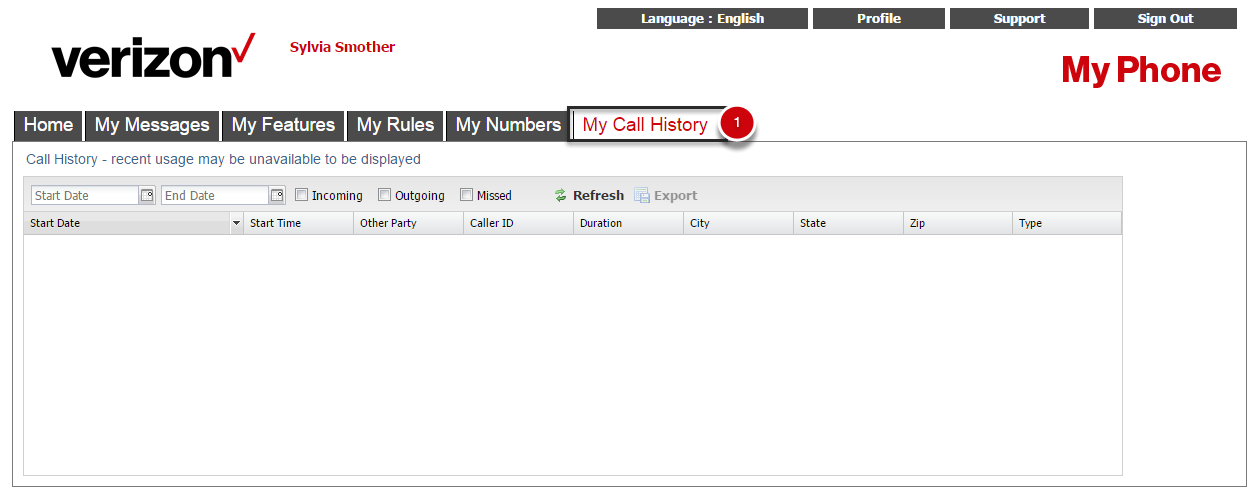Click the Export button label
The height and width of the screenshot is (496, 1254).
pyautogui.click(x=676, y=195)
